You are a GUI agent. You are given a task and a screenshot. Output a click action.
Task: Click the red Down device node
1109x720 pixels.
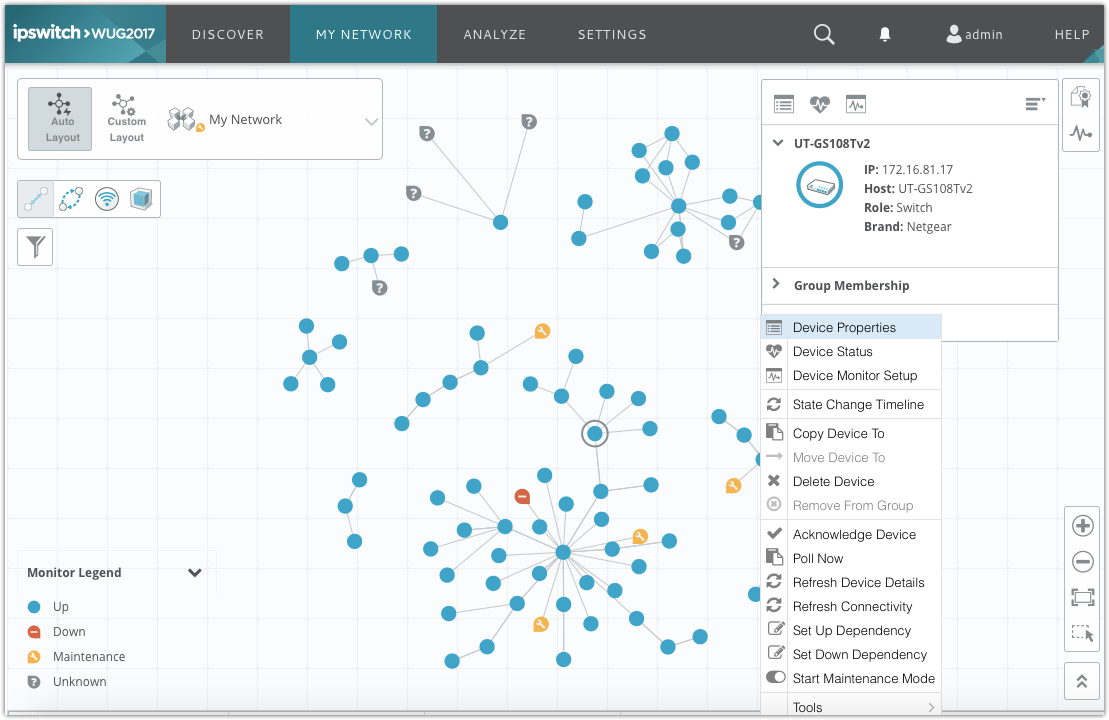coord(522,496)
